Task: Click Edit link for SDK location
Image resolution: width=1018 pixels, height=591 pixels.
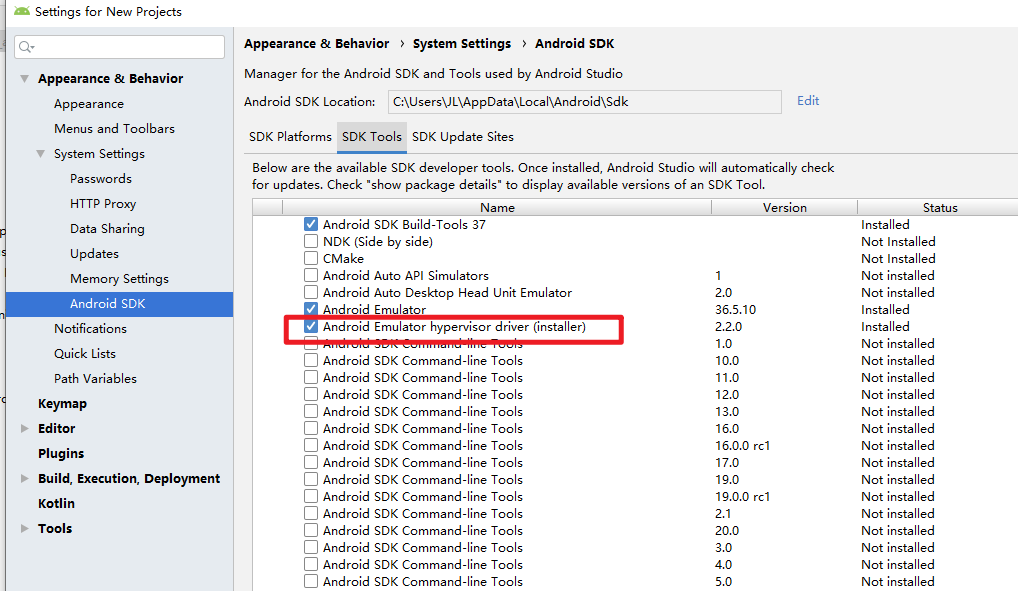Action: click(x=808, y=101)
